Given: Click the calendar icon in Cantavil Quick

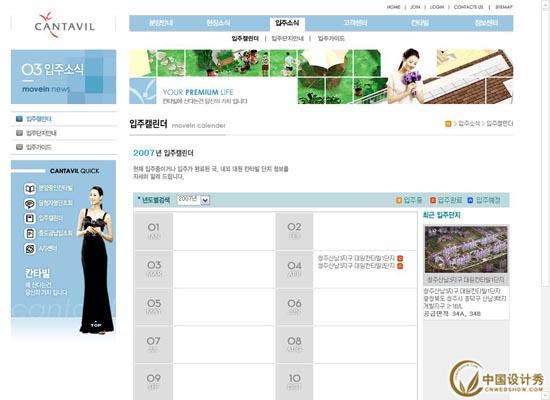Looking at the screenshot, I should coord(30,219).
